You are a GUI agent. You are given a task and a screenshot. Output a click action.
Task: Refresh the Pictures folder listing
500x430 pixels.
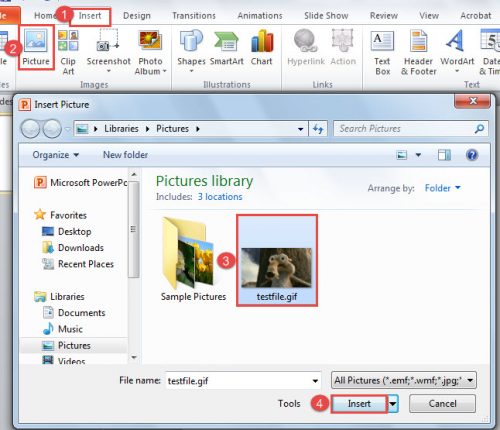tap(318, 129)
